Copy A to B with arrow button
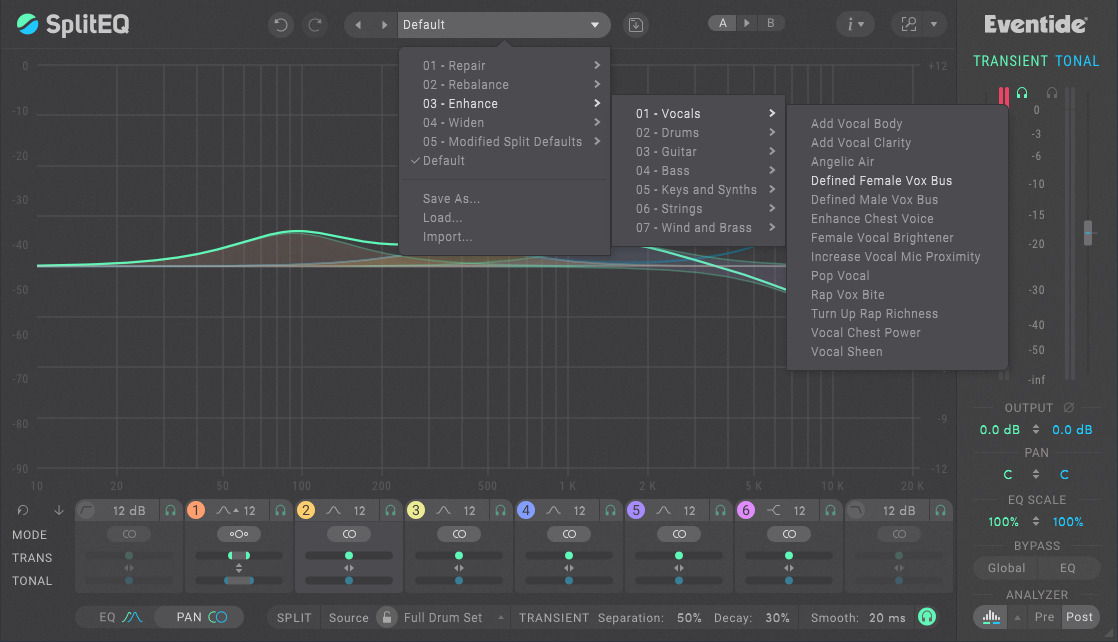Image resolution: width=1118 pixels, height=642 pixels. (747, 24)
